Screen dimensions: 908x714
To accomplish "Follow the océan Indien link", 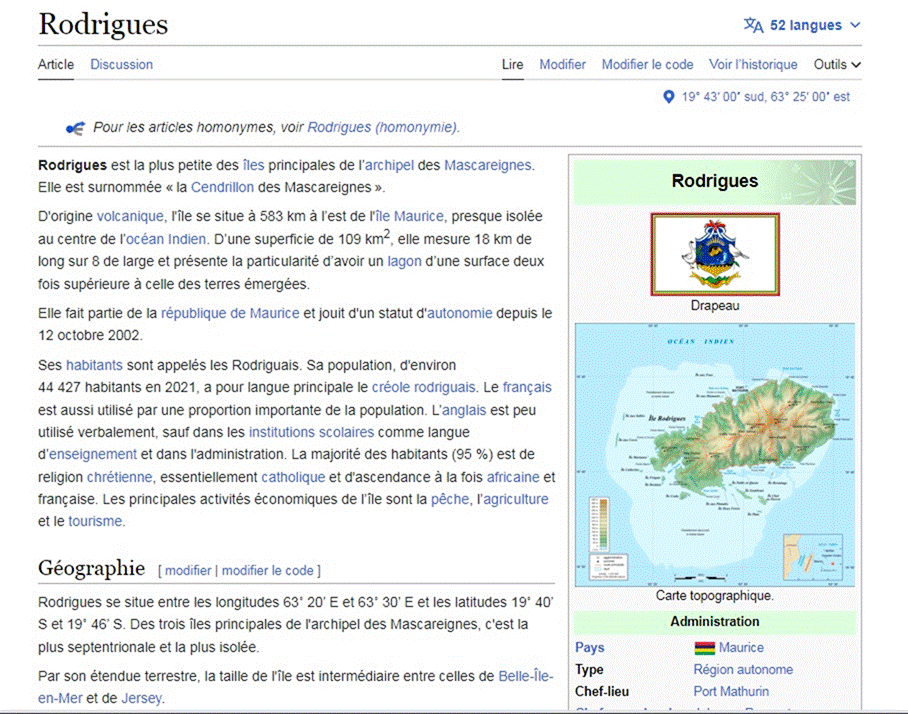I will pyautogui.click(x=166, y=239).
